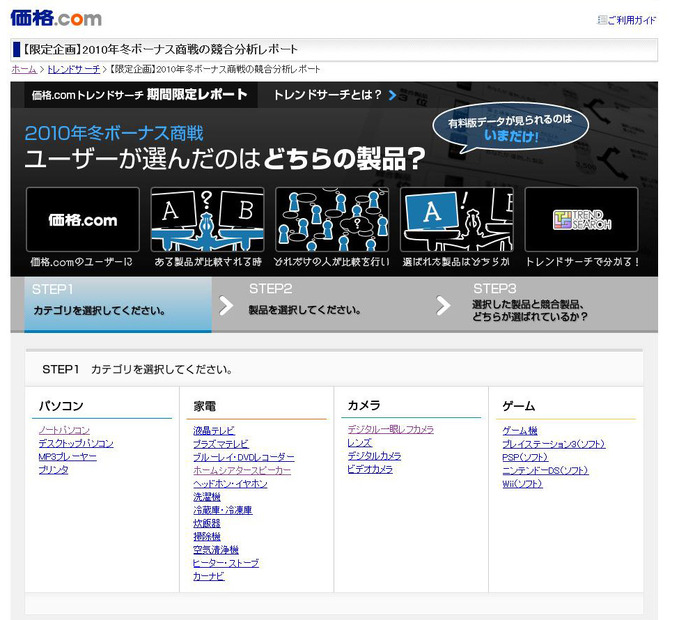Viewport: 679px width, 620px height.
Task: Open ヒーター・ストーブ category
Action: pyautogui.click(x=226, y=563)
